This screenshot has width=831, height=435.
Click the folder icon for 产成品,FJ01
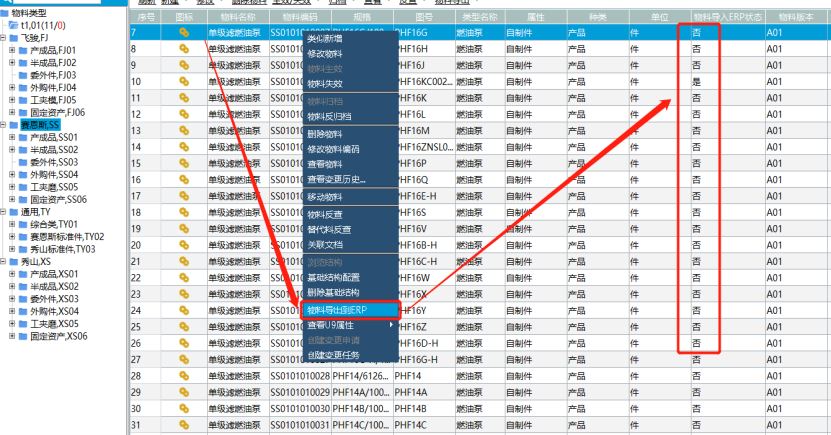tap(24, 50)
